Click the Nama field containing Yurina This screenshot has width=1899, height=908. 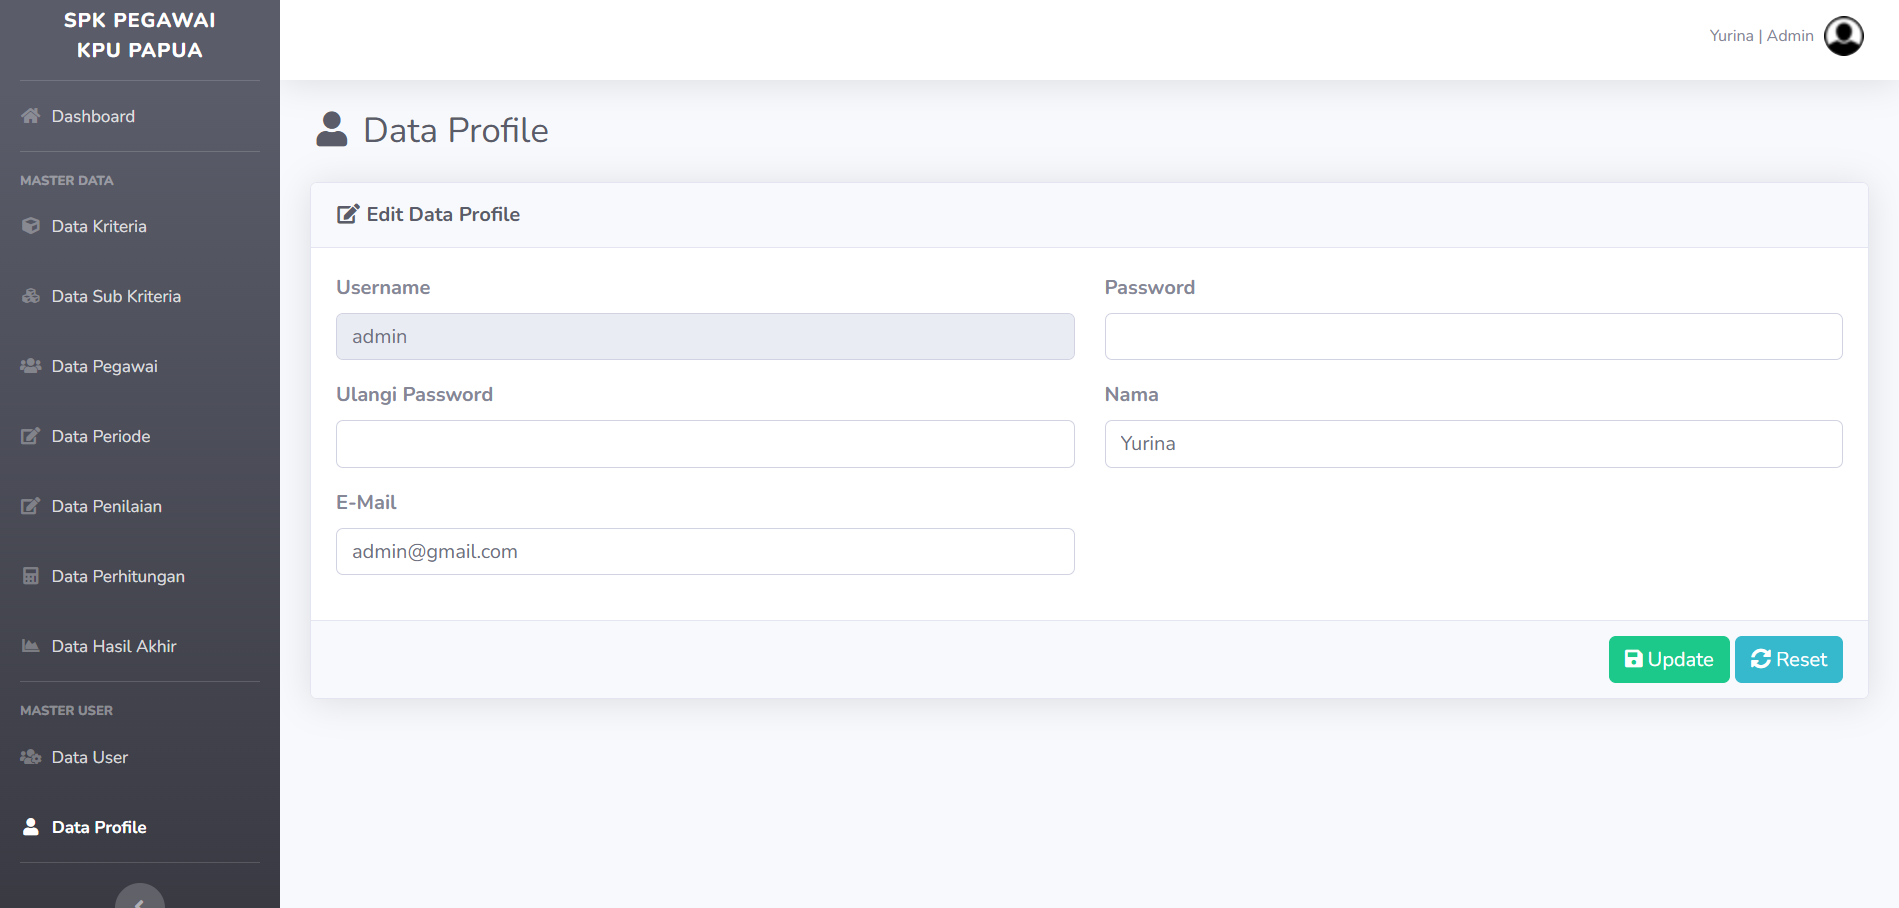[x=1473, y=444]
